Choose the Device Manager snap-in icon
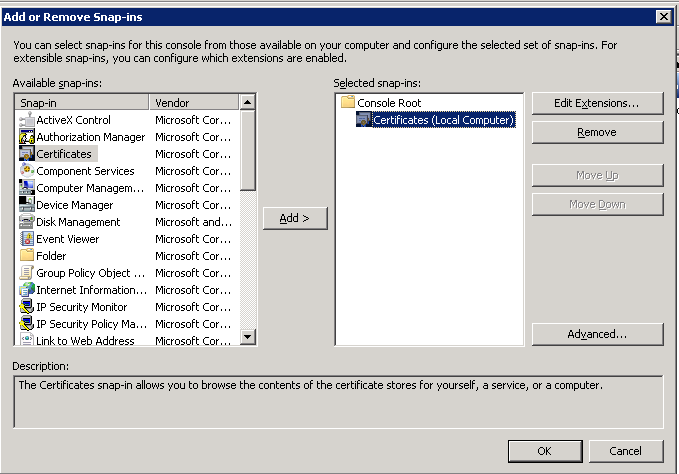The width and height of the screenshot is (679, 474). click(x=27, y=205)
